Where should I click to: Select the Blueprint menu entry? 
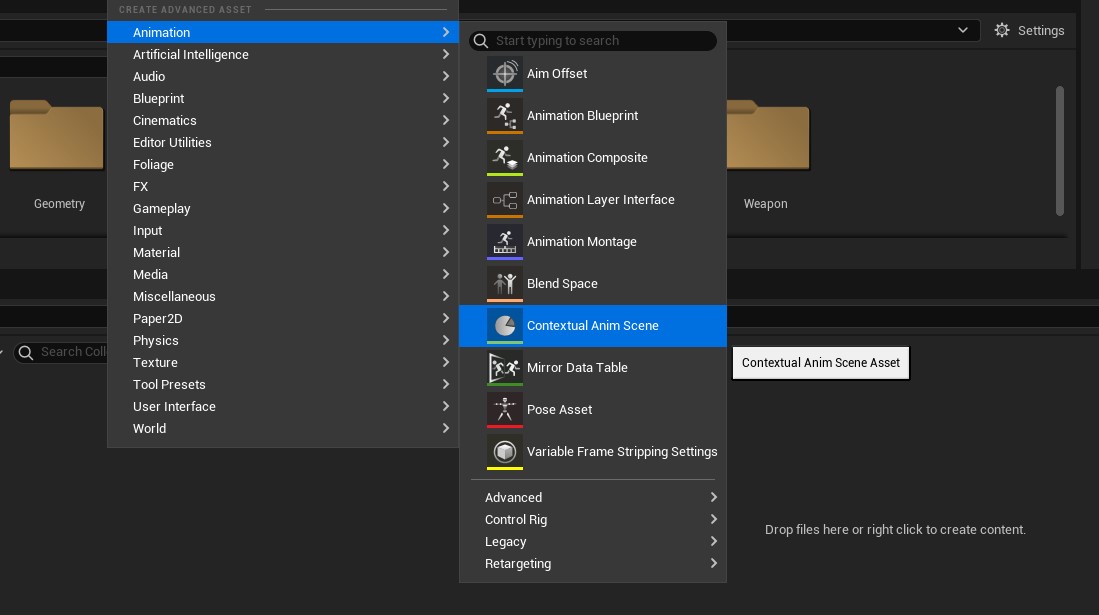click(159, 98)
